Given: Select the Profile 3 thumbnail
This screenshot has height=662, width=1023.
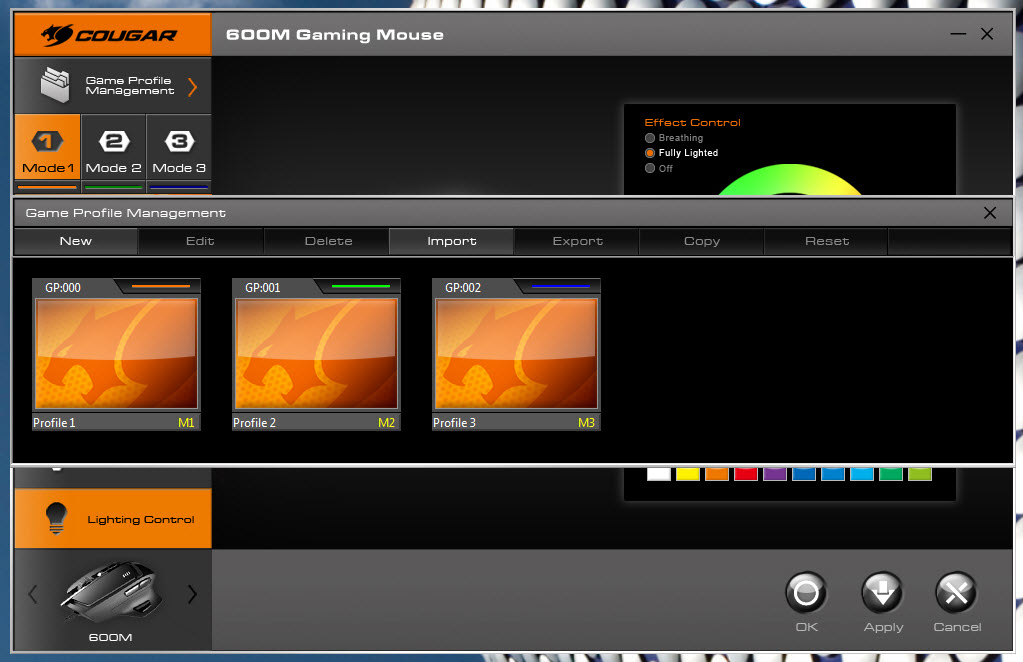Looking at the screenshot, I should click(516, 354).
